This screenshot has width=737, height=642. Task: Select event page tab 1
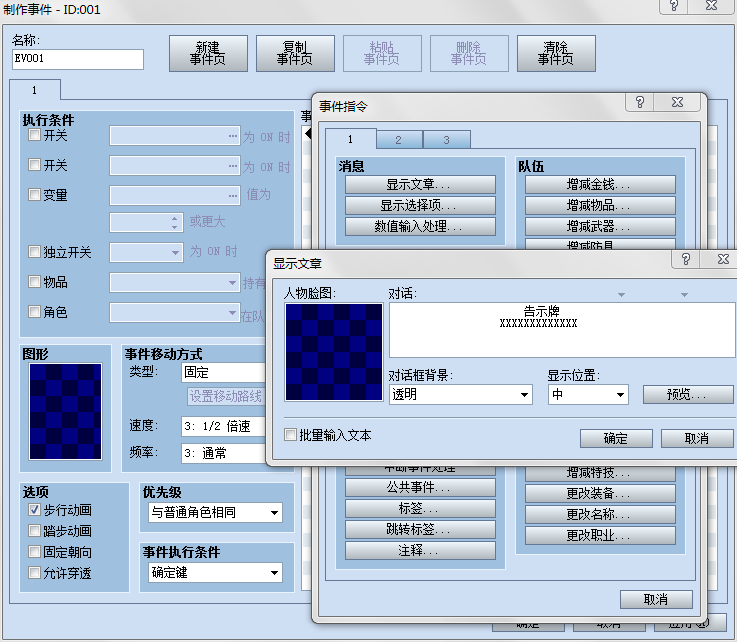coord(35,90)
